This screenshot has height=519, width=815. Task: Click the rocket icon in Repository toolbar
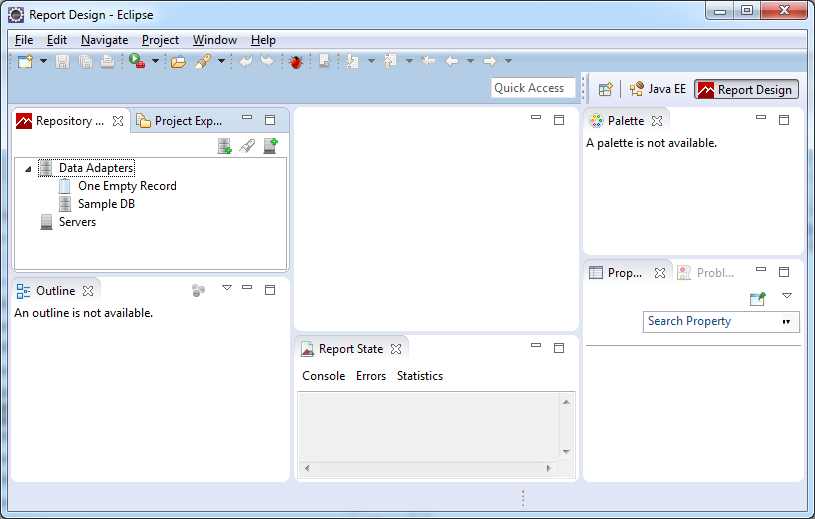pyautogui.click(x=247, y=146)
